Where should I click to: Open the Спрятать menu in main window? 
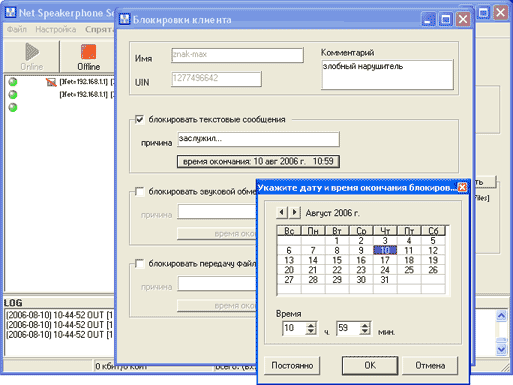point(99,29)
